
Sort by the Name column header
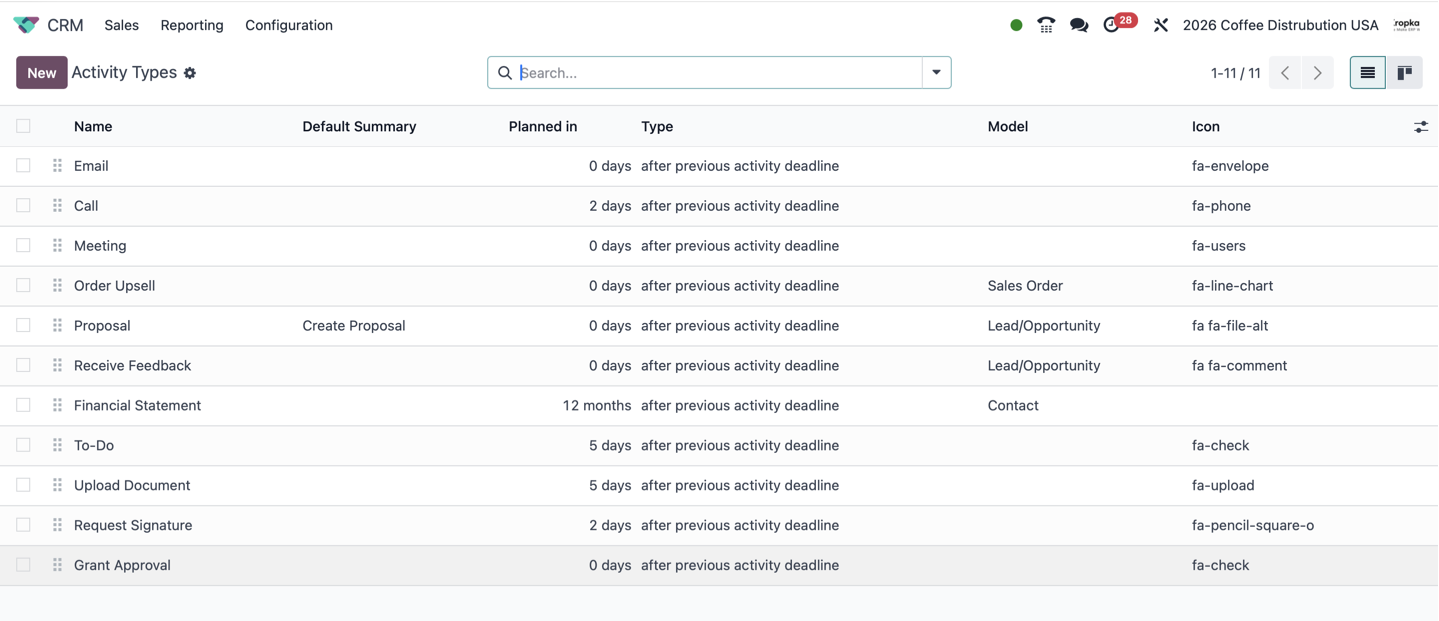click(93, 127)
